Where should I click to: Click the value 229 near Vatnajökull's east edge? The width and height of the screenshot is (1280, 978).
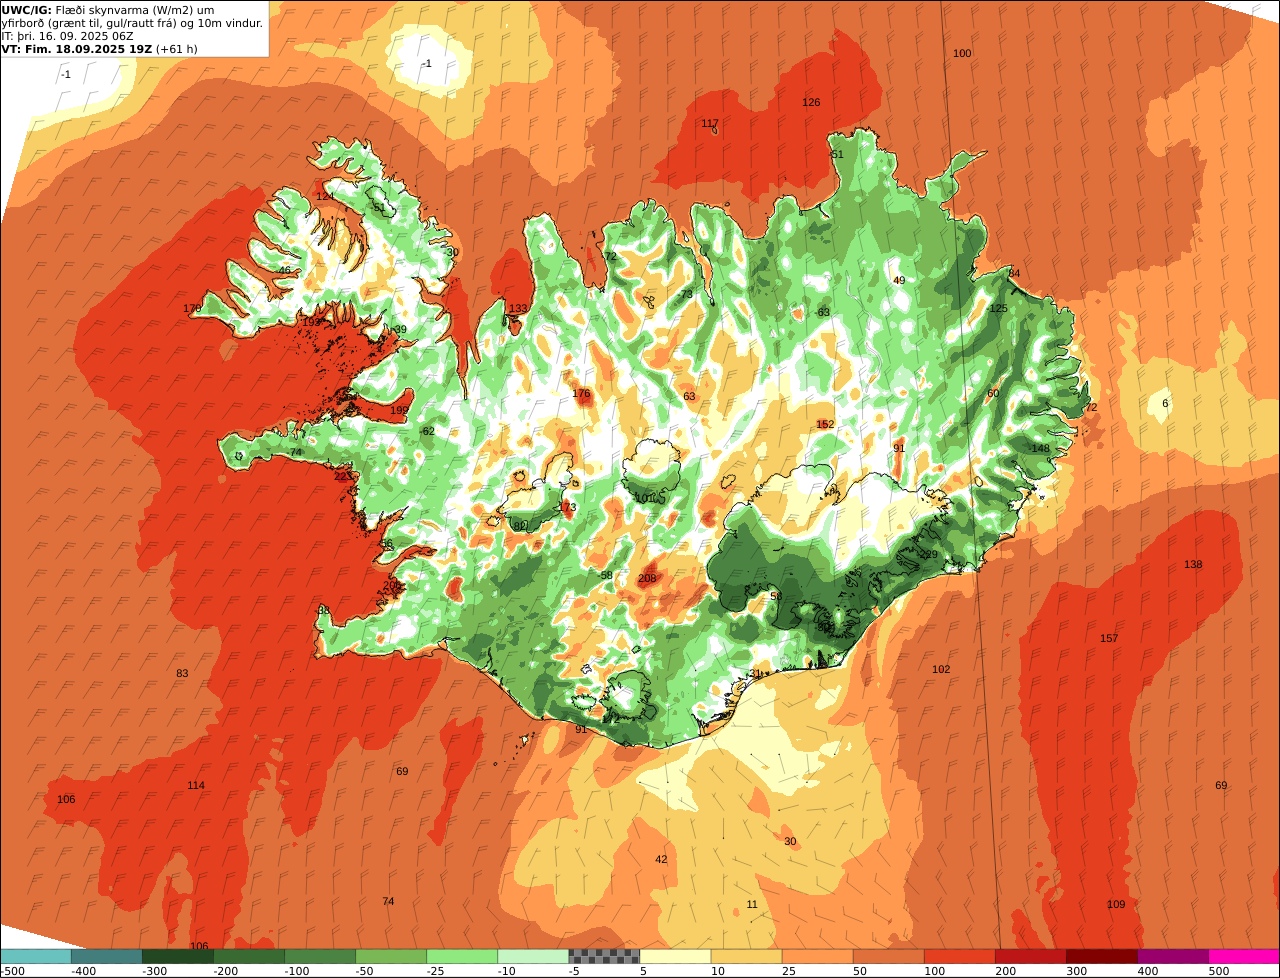[929, 555]
